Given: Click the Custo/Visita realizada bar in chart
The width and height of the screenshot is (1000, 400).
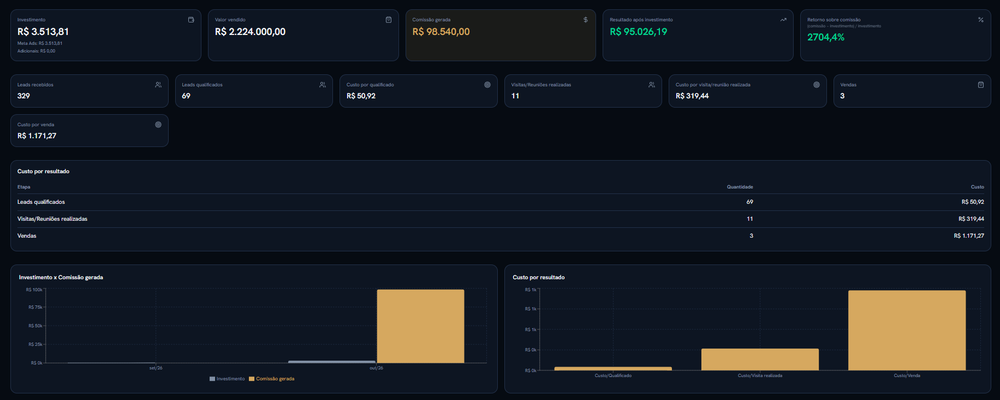Looking at the screenshot, I should pyautogui.click(x=760, y=359).
